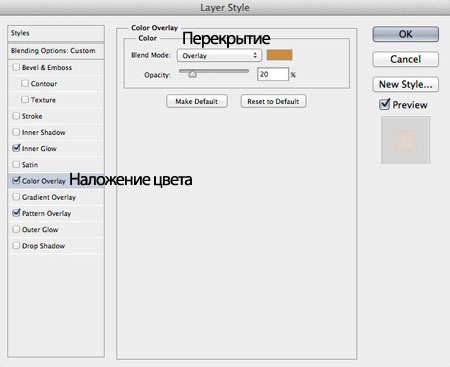
Task: Select the Pattern Overlay style row label
Action: tap(46, 213)
